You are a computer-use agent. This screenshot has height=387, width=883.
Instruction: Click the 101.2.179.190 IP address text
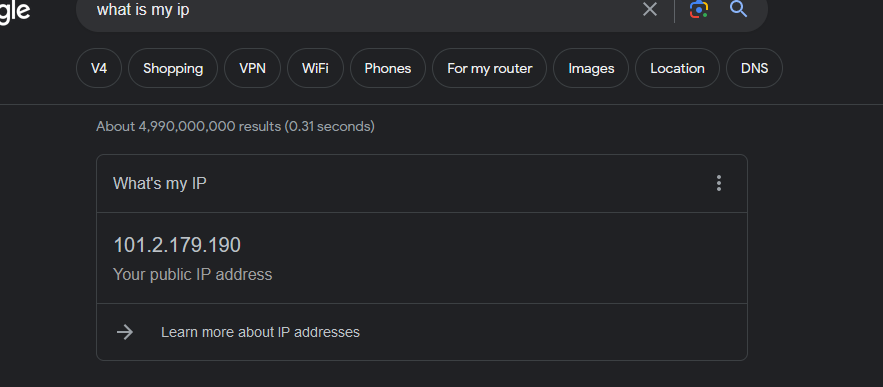click(x=177, y=245)
